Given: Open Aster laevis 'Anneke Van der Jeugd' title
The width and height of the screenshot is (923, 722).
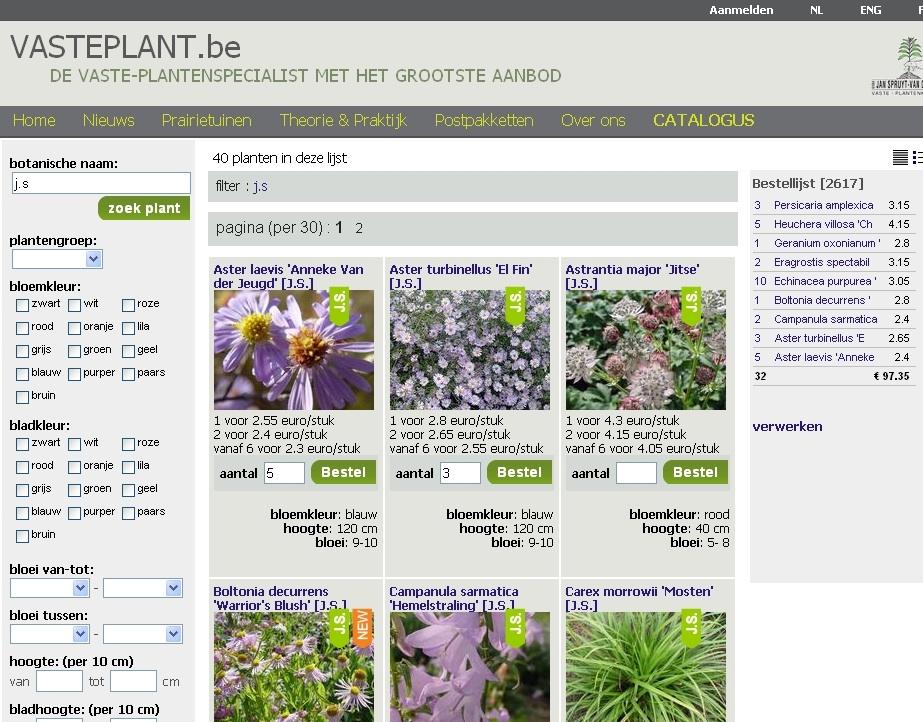Looking at the screenshot, I should tap(288, 277).
